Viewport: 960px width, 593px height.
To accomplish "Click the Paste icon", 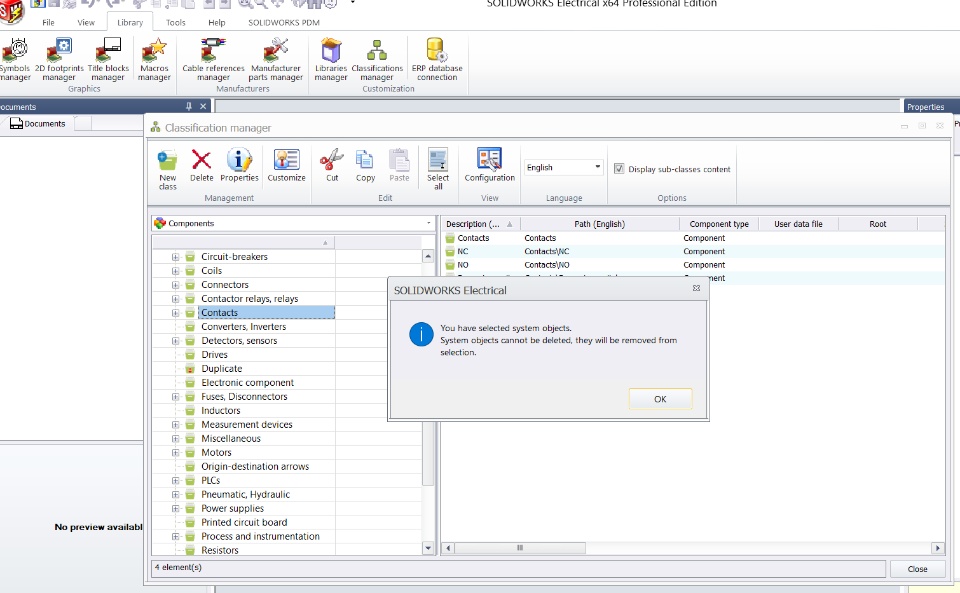I will coord(399,165).
